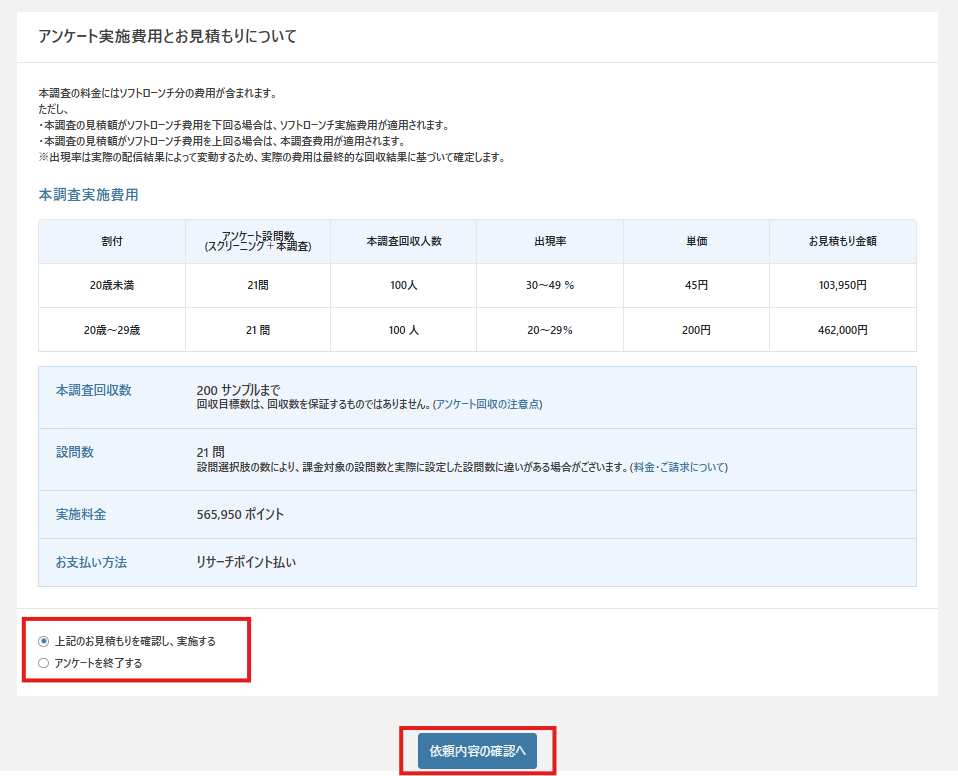Select the 20歳未満 allocation cell
This screenshot has width=958, height=776.
point(112,286)
